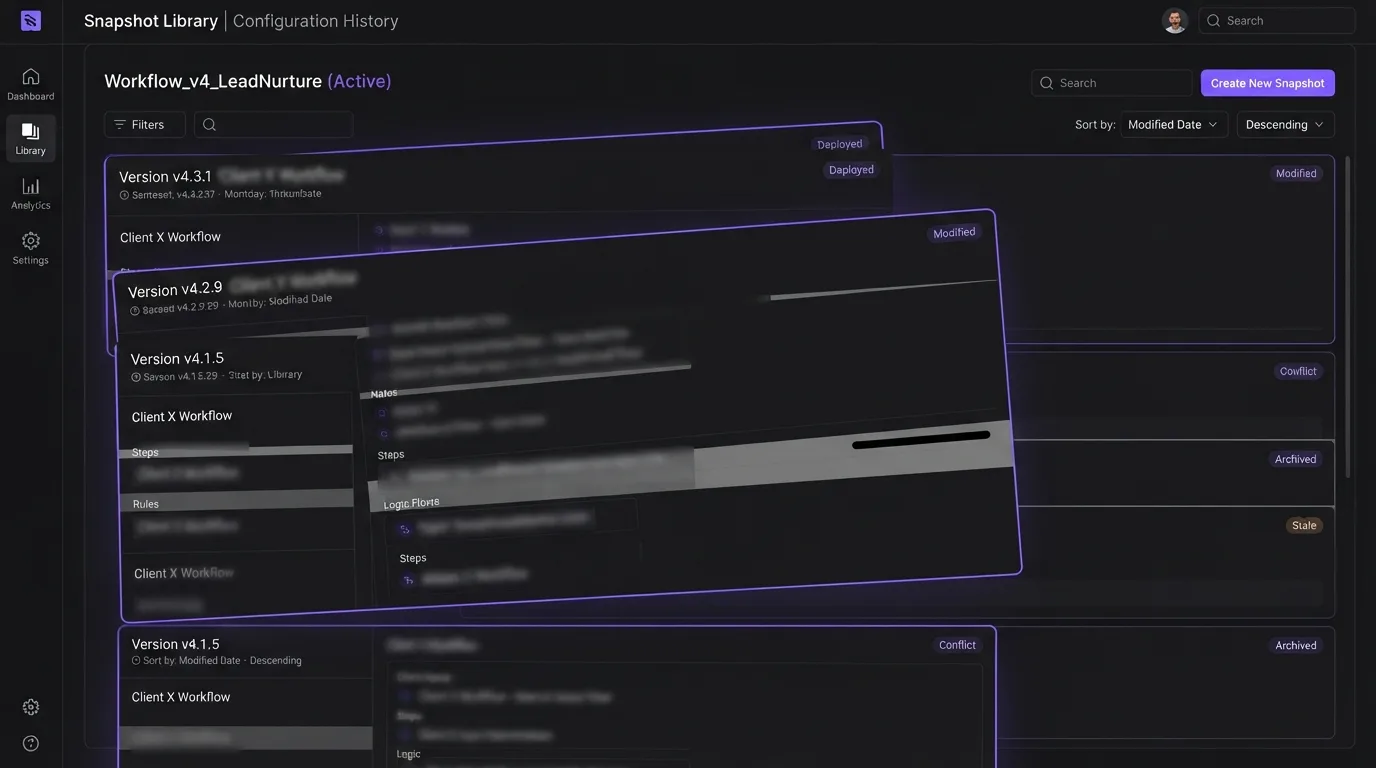Image resolution: width=1376 pixels, height=768 pixels.
Task: Open the Filters button
Action: tap(144, 125)
